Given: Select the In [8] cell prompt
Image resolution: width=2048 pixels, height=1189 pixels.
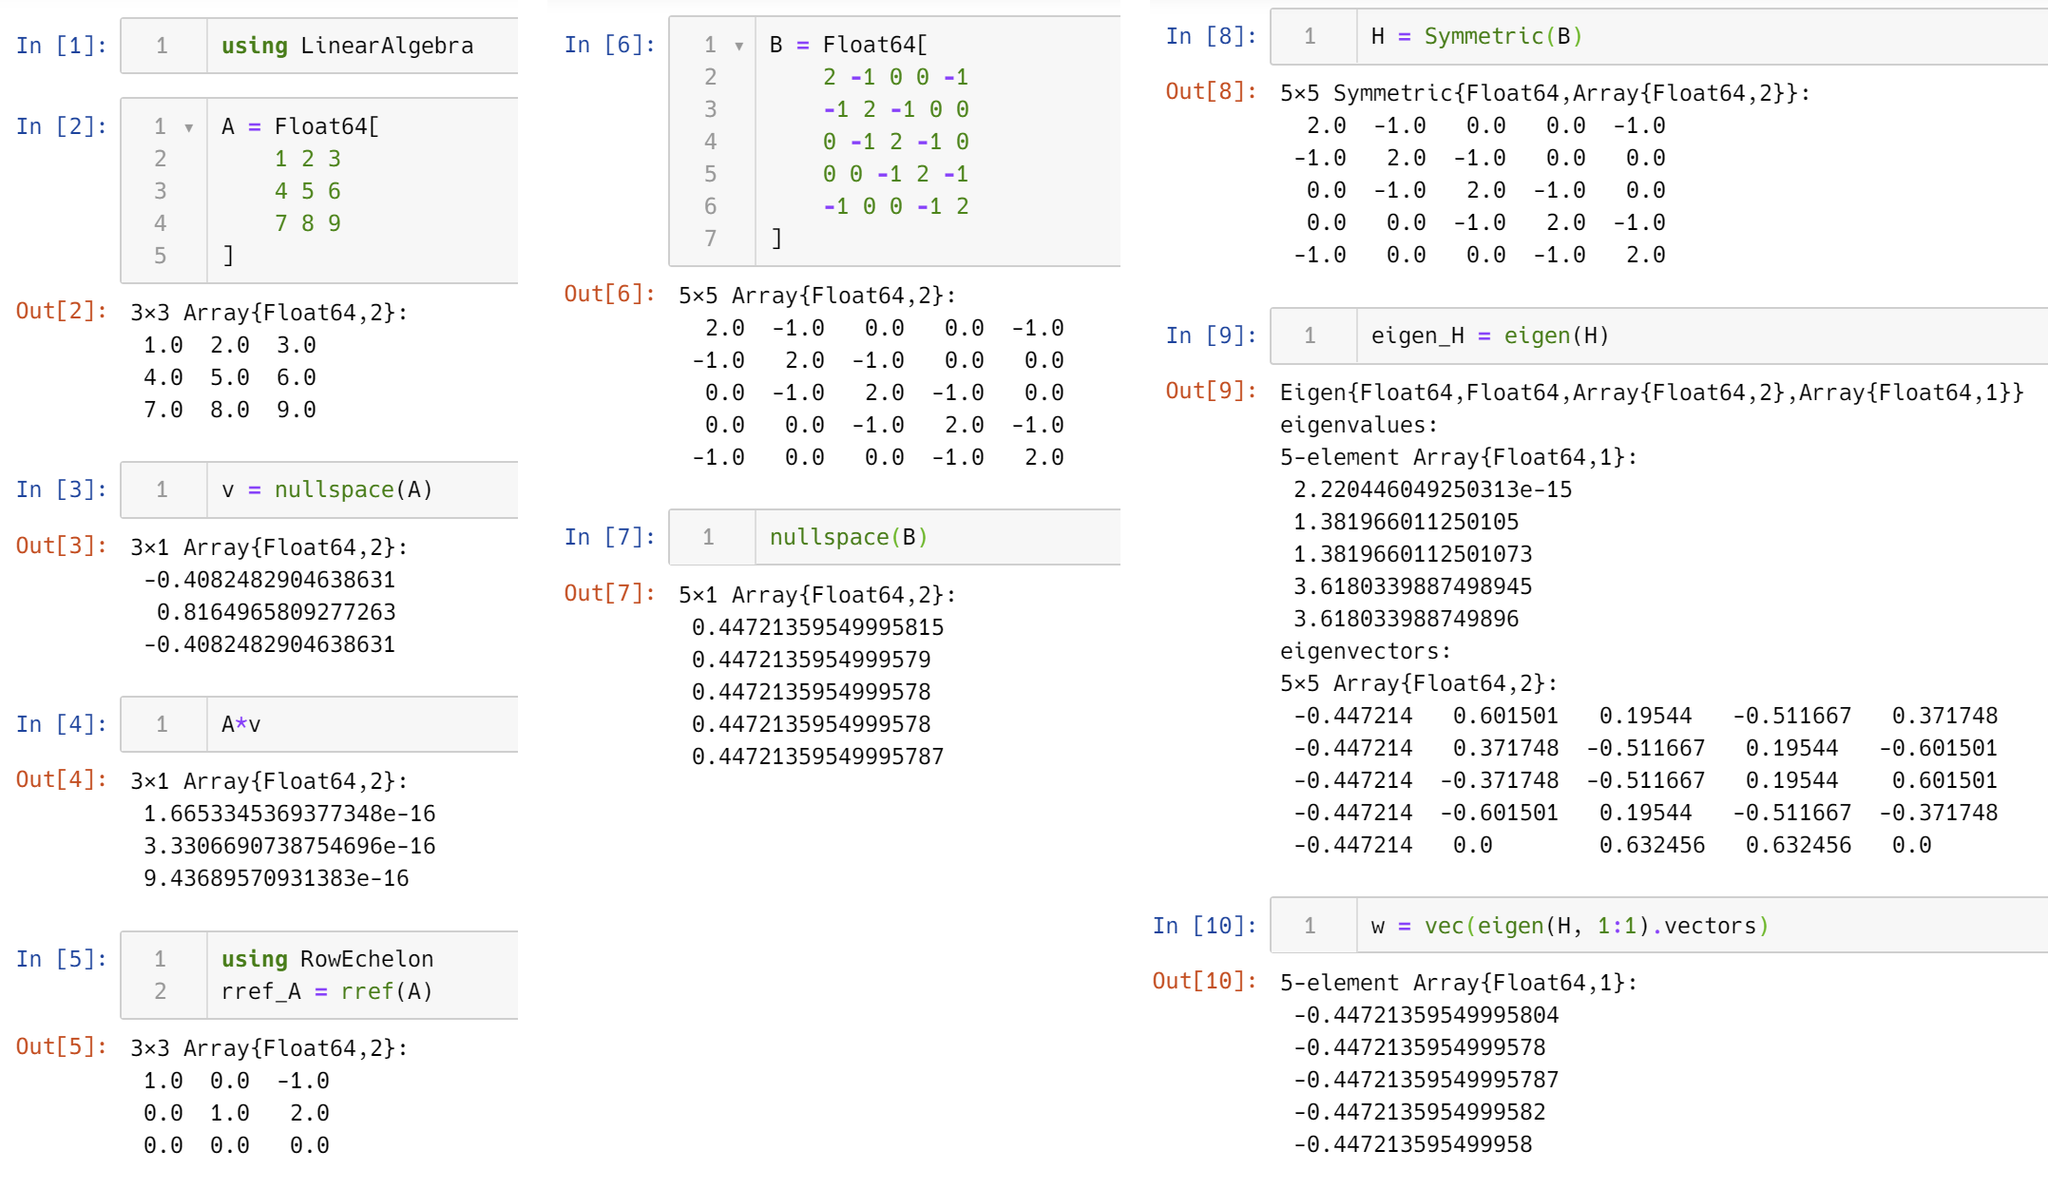Looking at the screenshot, I should point(1210,36).
